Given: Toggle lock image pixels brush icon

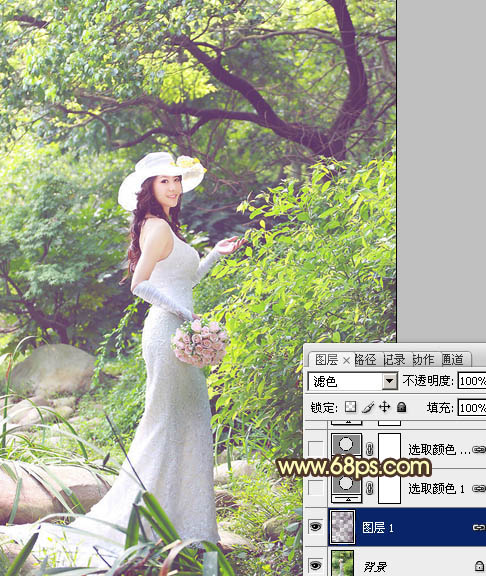Looking at the screenshot, I should point(368,407).
